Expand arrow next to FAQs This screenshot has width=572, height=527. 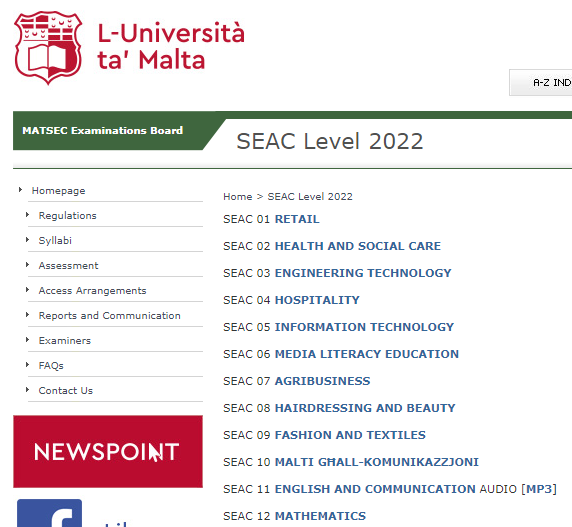click(x=27, y=364)
